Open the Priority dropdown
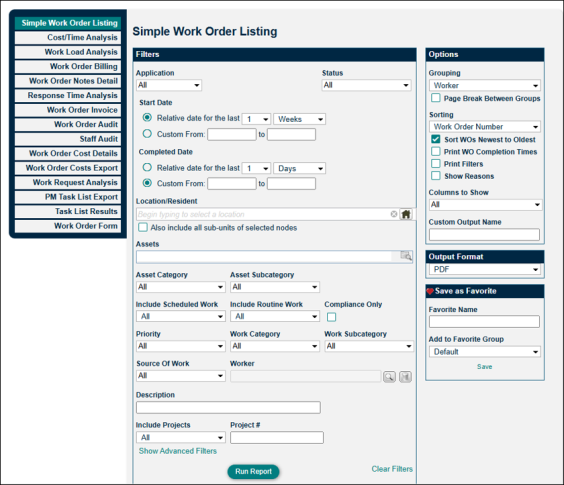The width and height of the screenshot is (564, 485). (181, 346)
